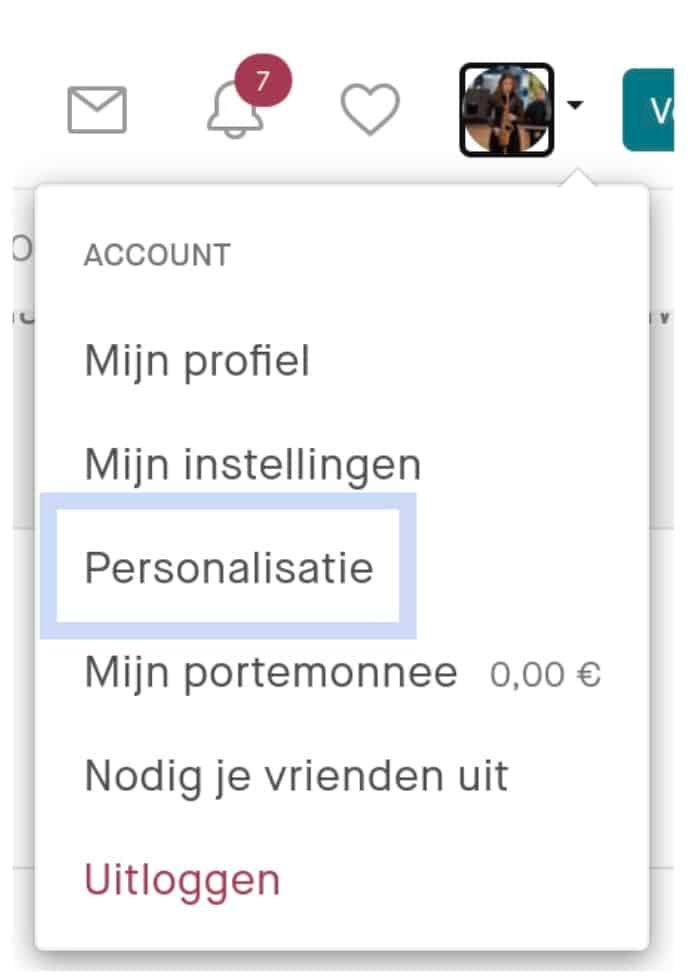Select the Personalisatie menu entry
Viewport: 688px width, 980px height.
point(229,568)
